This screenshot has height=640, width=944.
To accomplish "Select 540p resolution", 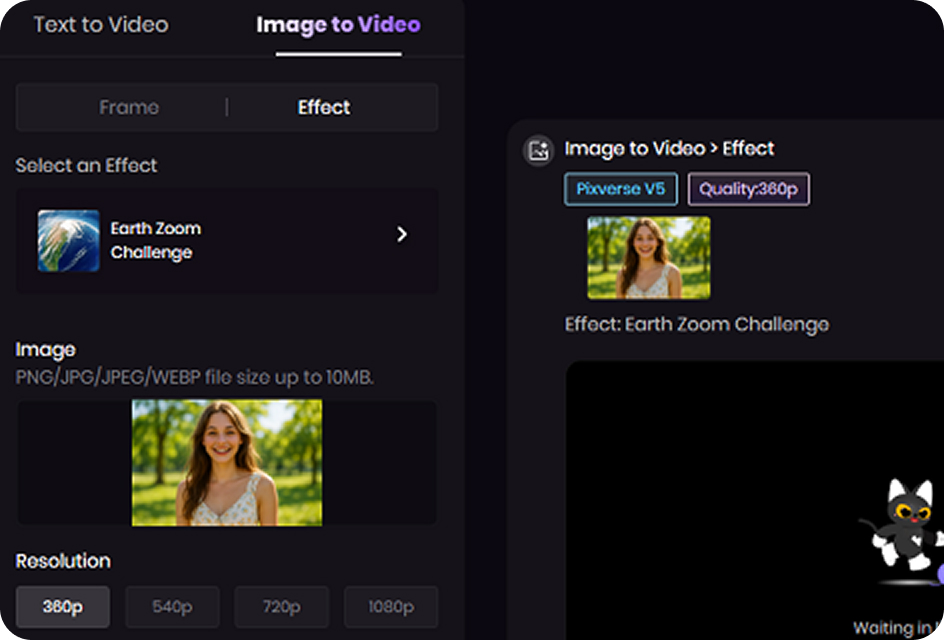I will coord(171,606).
